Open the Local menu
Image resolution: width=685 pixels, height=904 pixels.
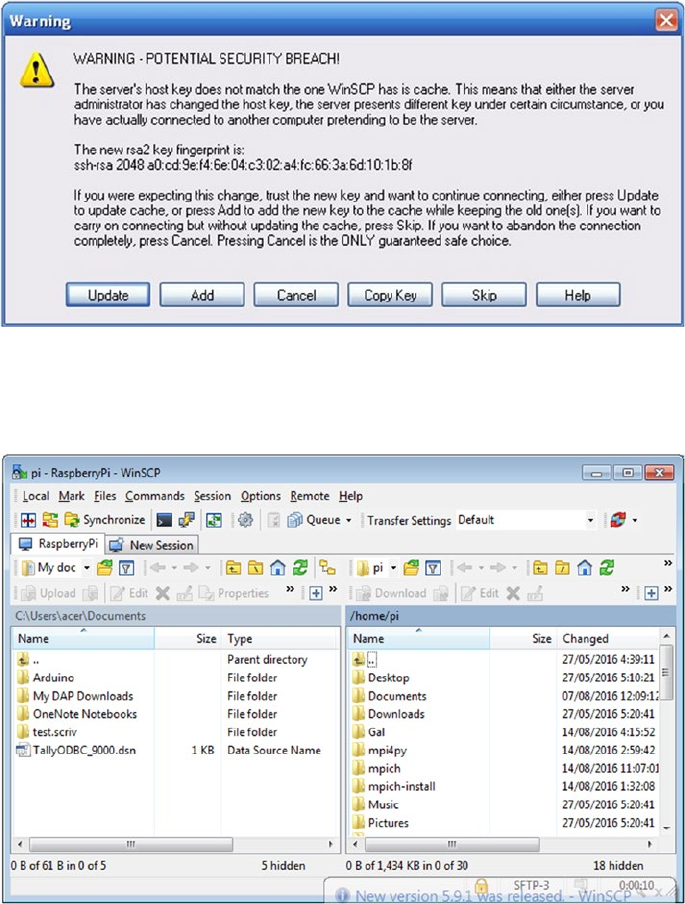click(x=36, y=496)
